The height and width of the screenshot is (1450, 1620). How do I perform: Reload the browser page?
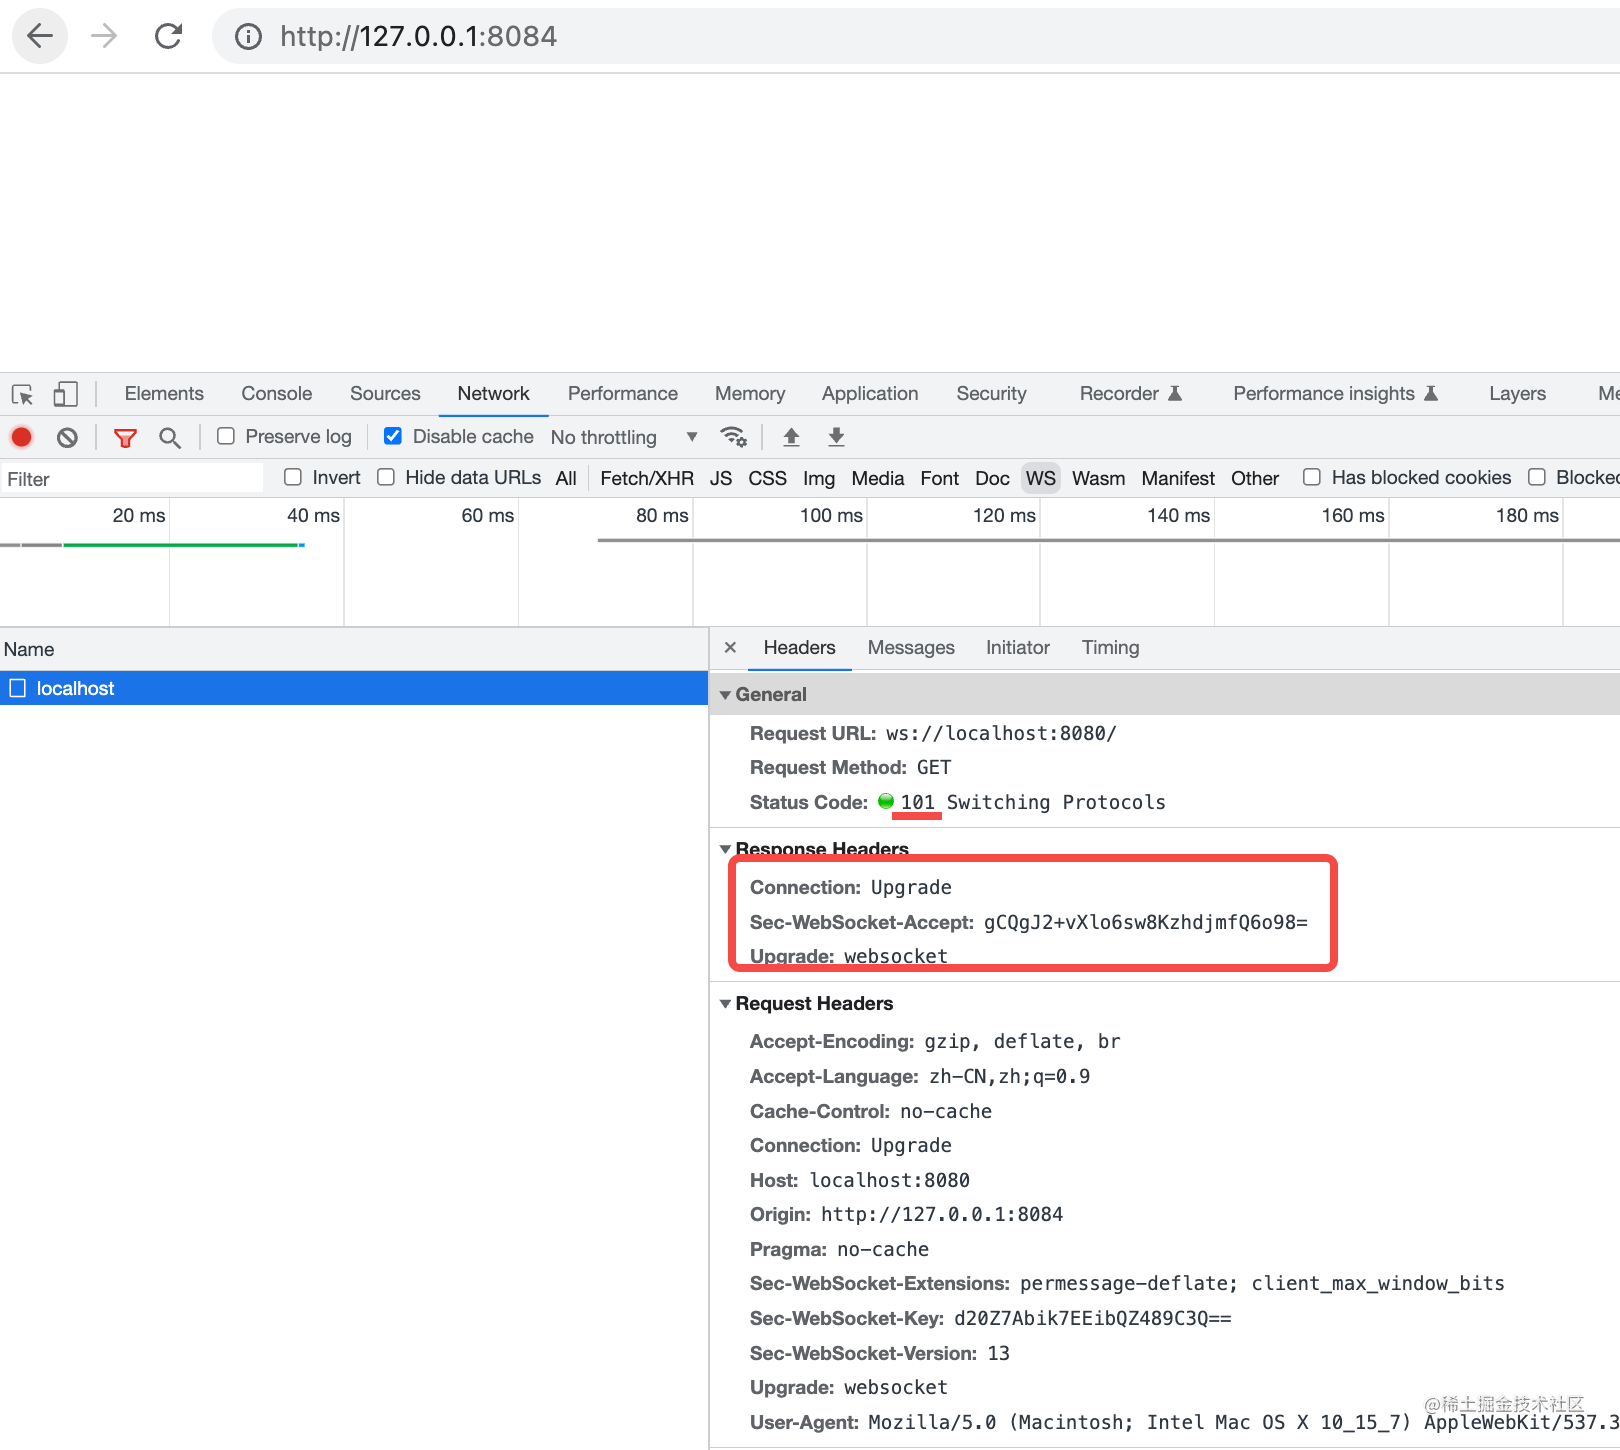coord(168,37)
